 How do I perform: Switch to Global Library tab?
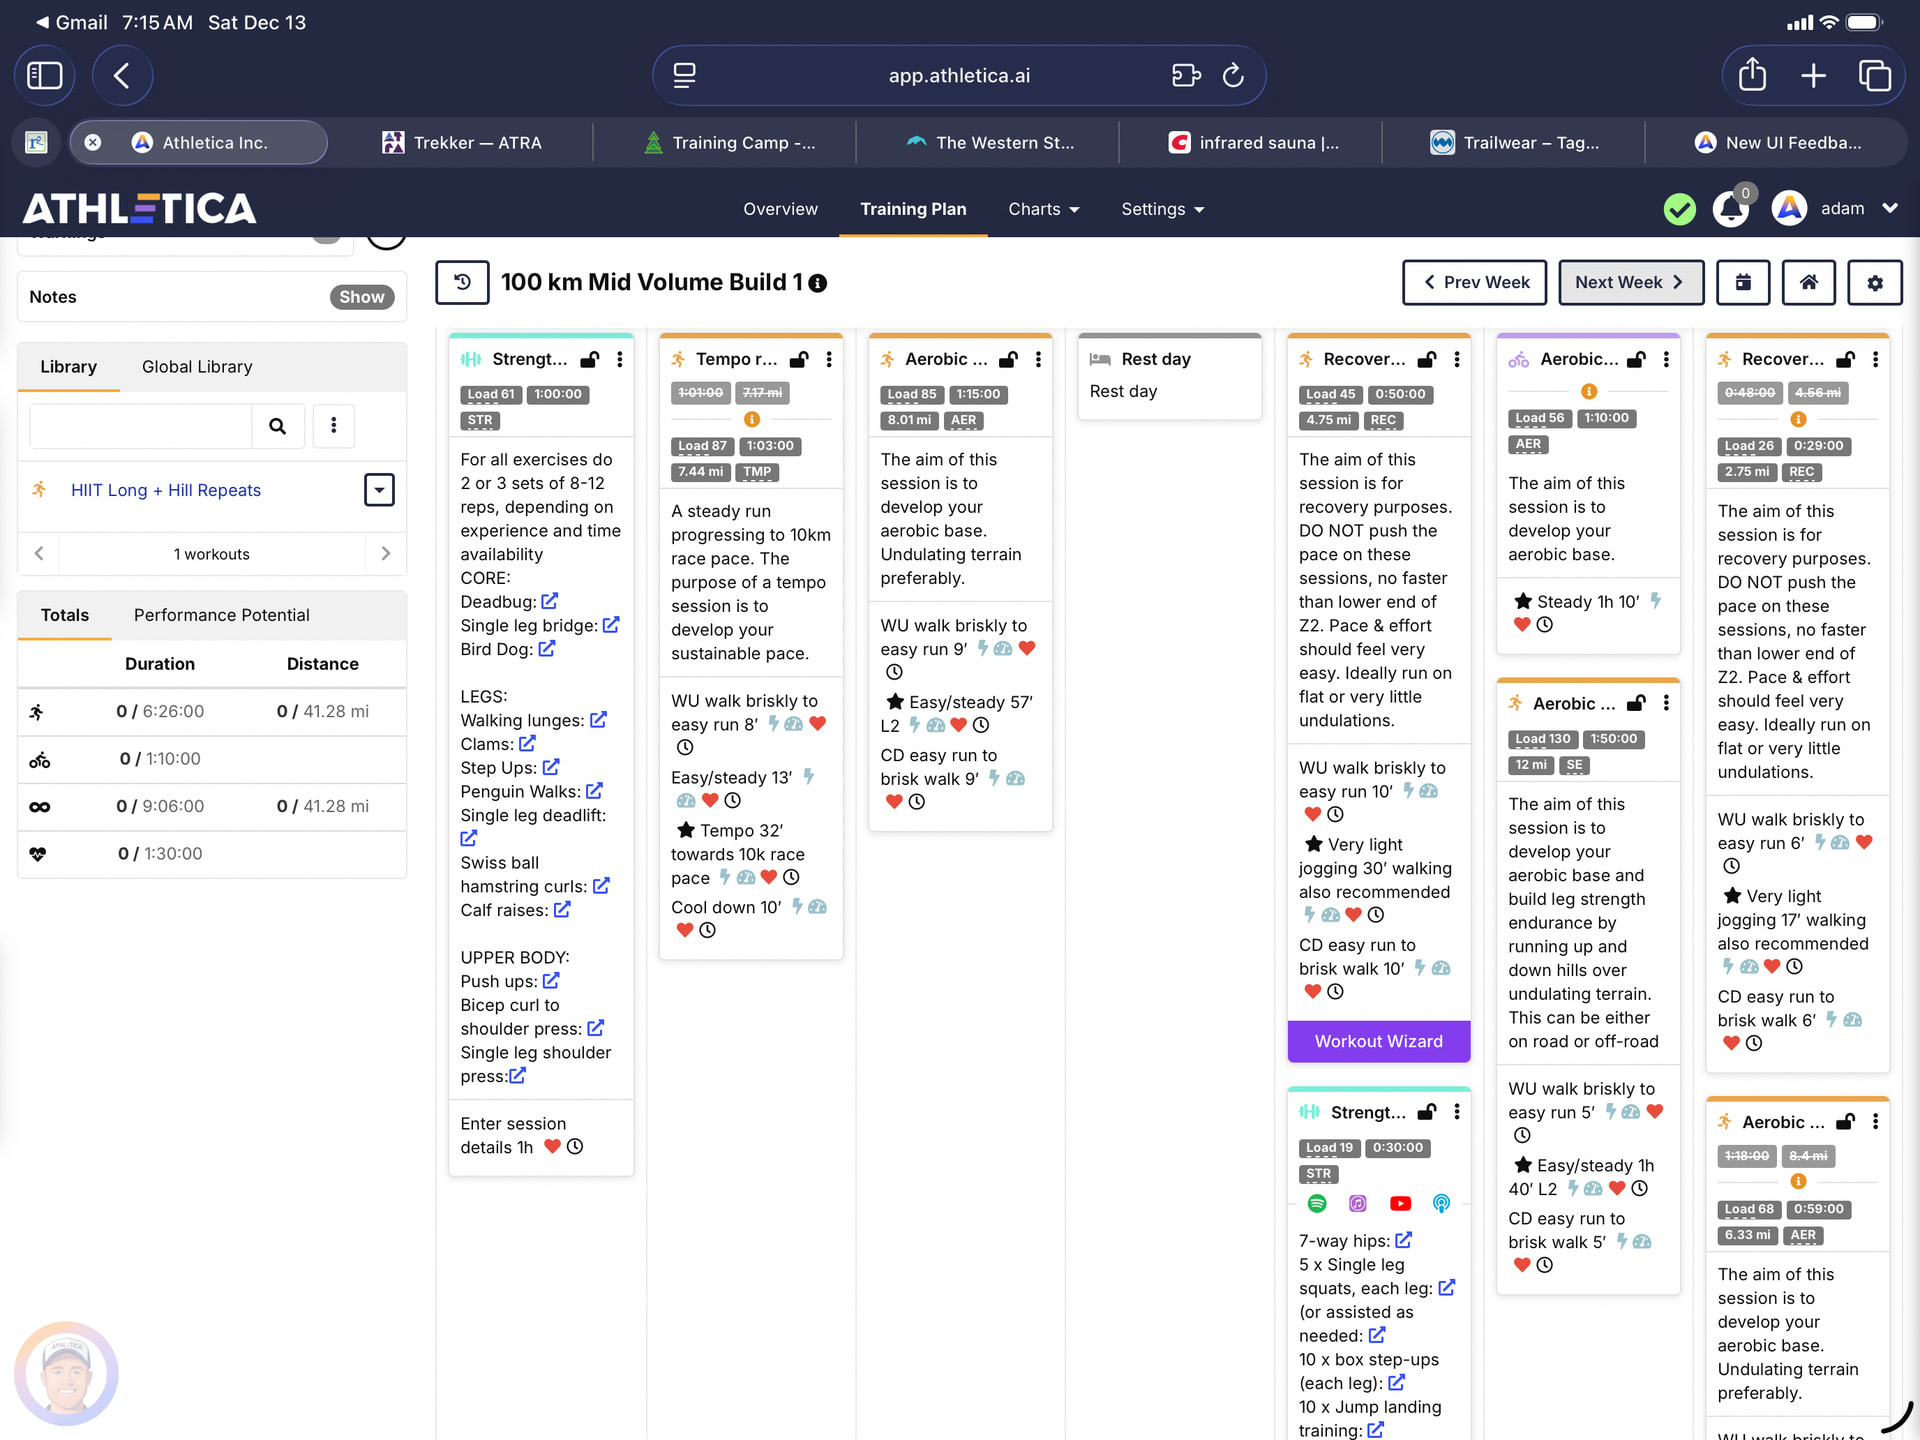[197, 367]
